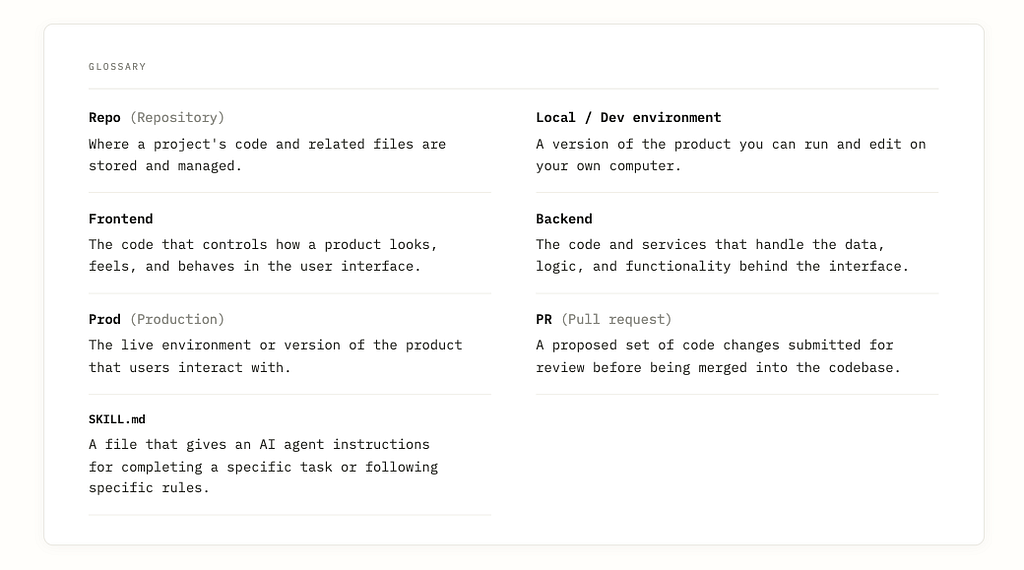Click the SKILL.md AI agent definition
The width and height of the screenshot is (1024, 570).
(263, 466)
